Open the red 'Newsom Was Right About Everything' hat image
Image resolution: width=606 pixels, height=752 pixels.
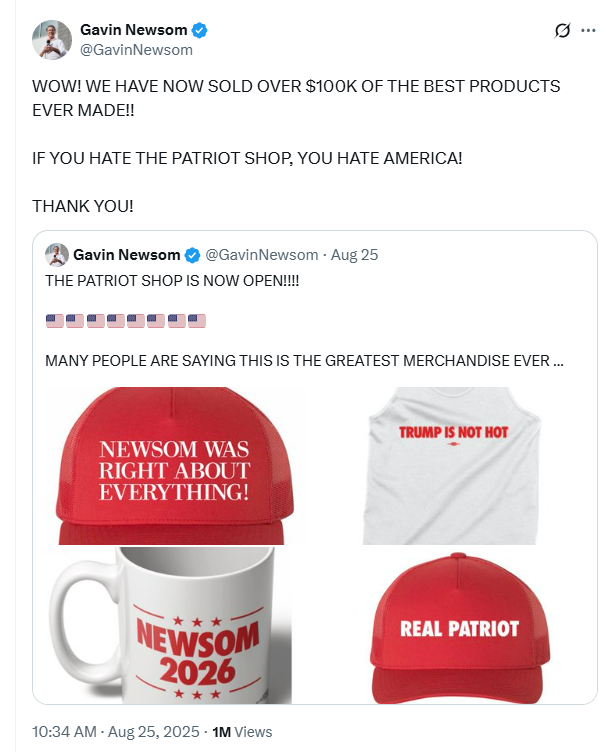[175, 465]
